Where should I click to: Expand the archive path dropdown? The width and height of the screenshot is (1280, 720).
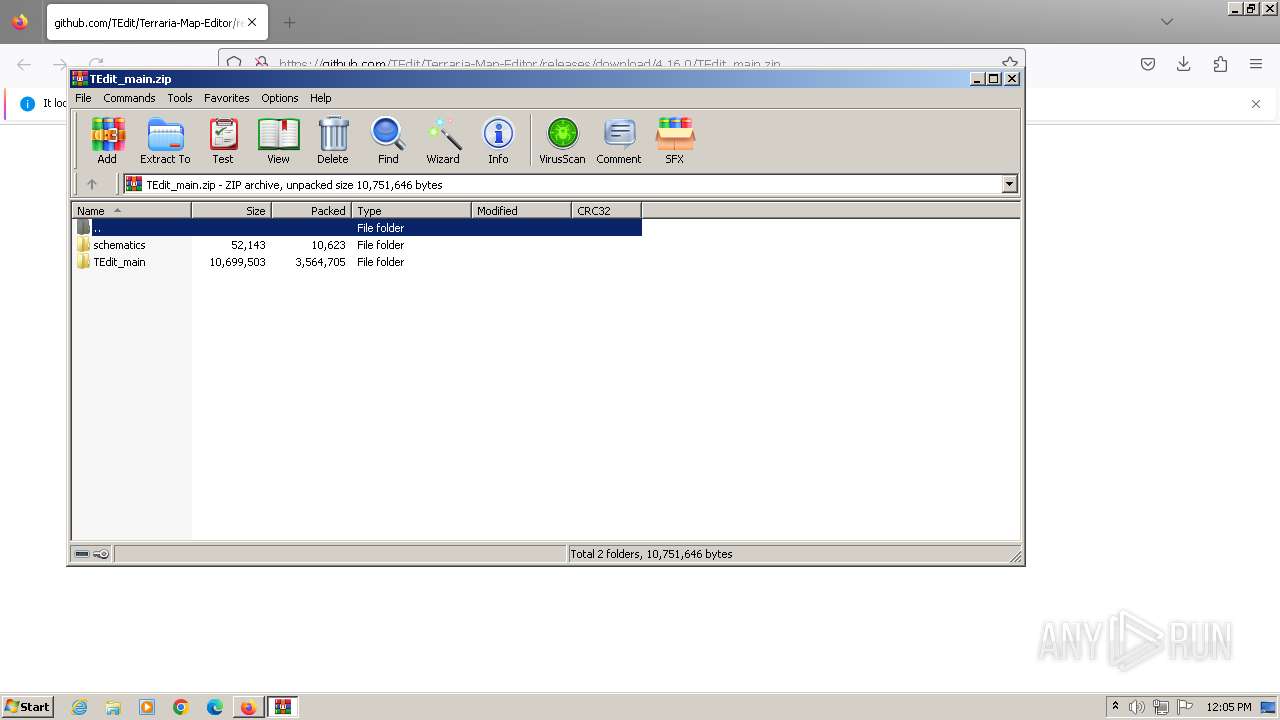pyautogui.click(x=1009, y=184)
